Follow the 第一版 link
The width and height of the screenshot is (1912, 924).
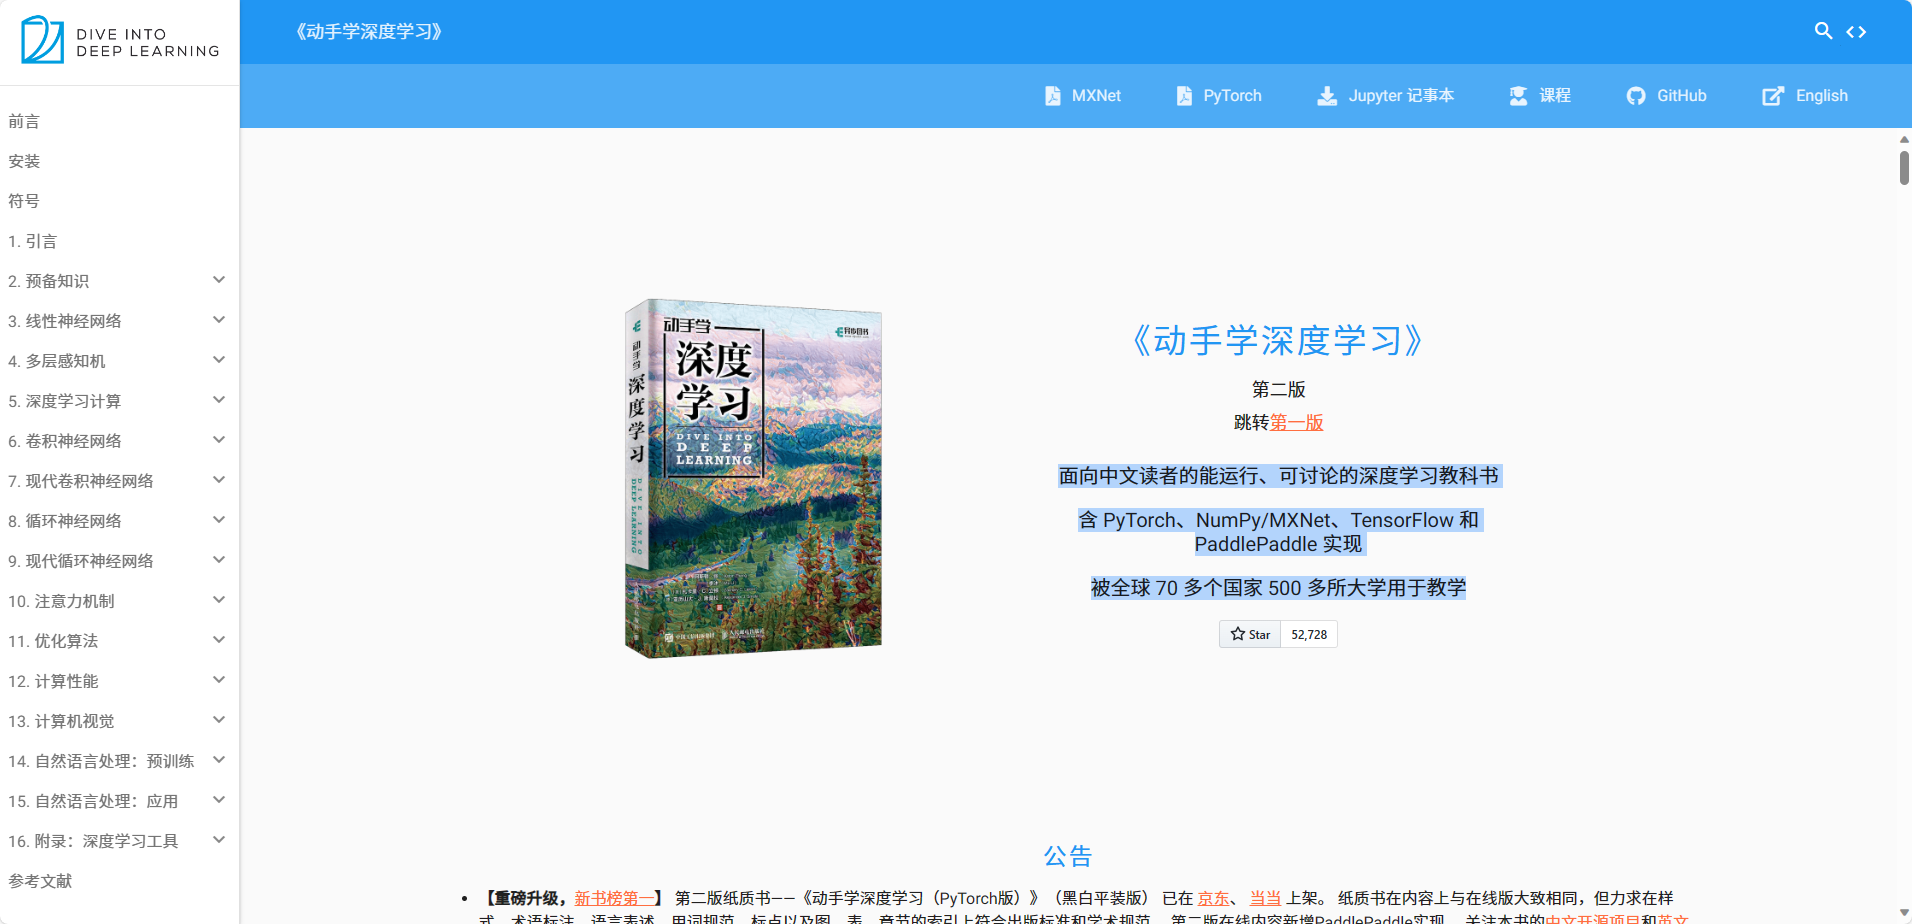1297,422
